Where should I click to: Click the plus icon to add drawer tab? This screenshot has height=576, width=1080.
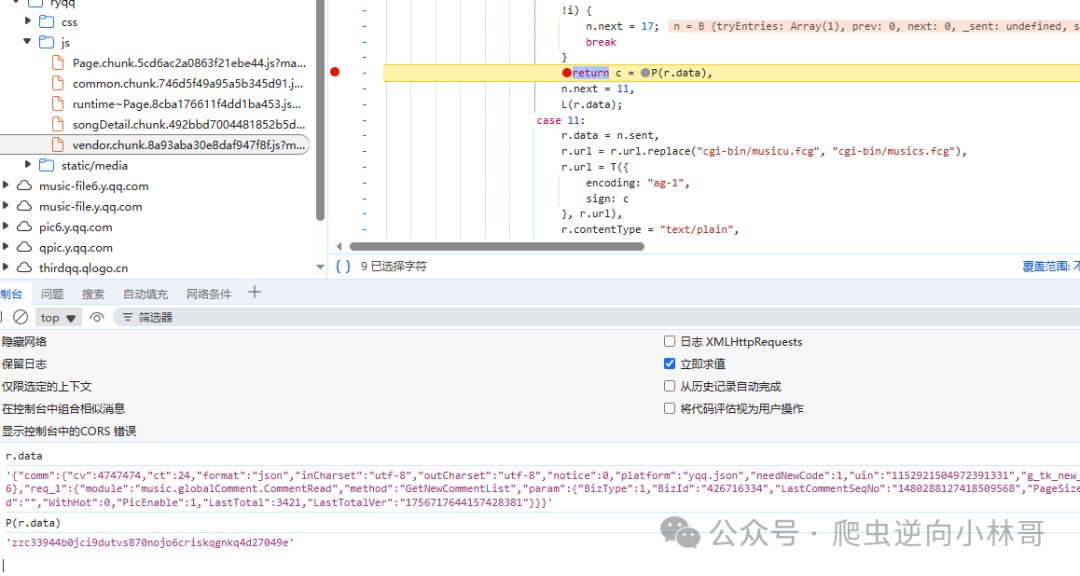pyautogui.click(x=254, y=292)
